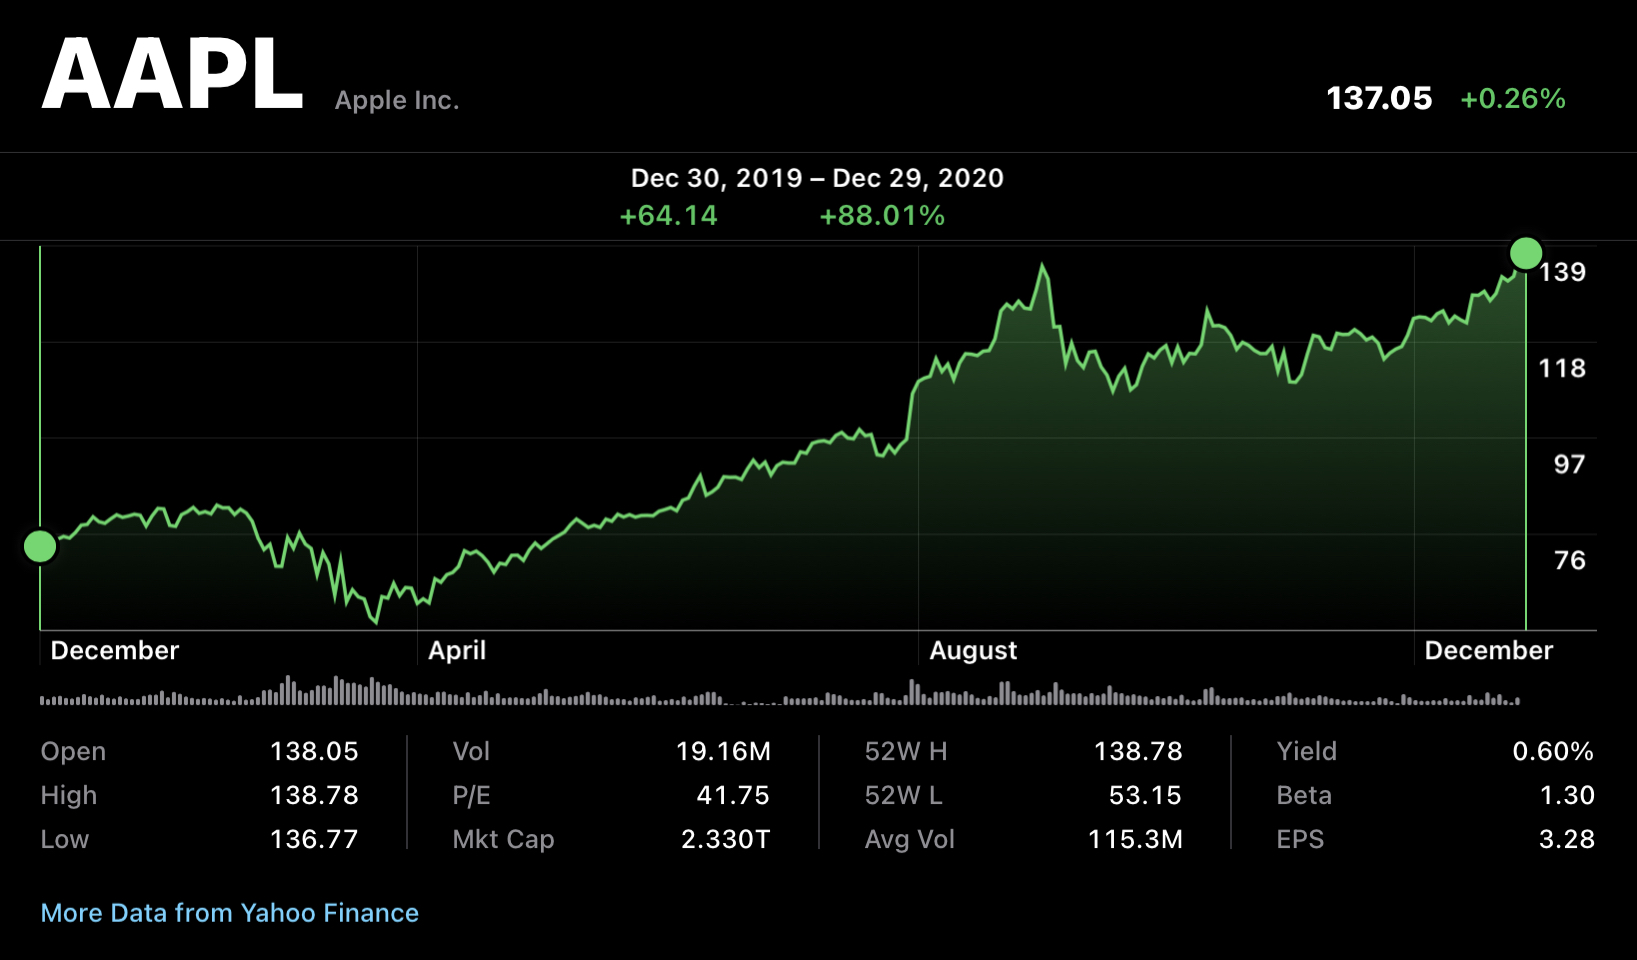Click the first December axis label
The image size is (1637, 960).
[x=115, y=651]
